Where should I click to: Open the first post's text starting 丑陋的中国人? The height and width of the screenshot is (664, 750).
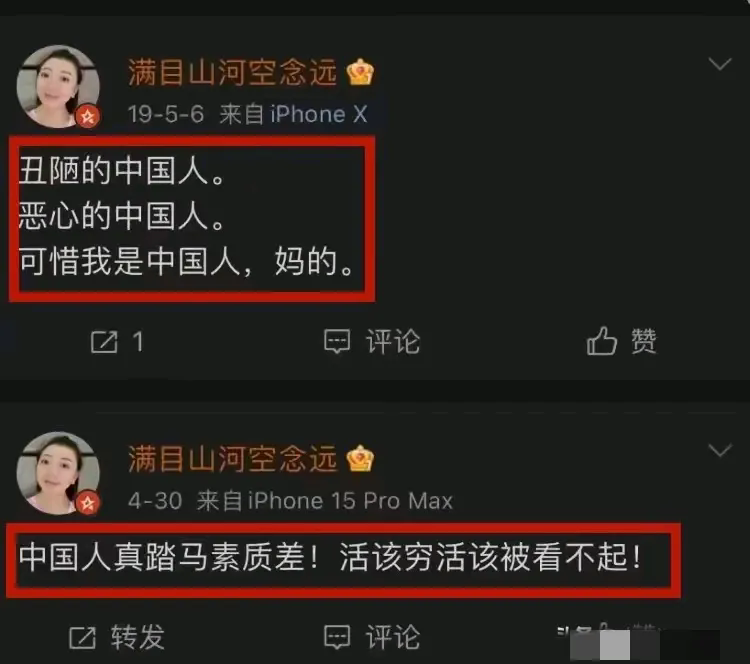188,217
